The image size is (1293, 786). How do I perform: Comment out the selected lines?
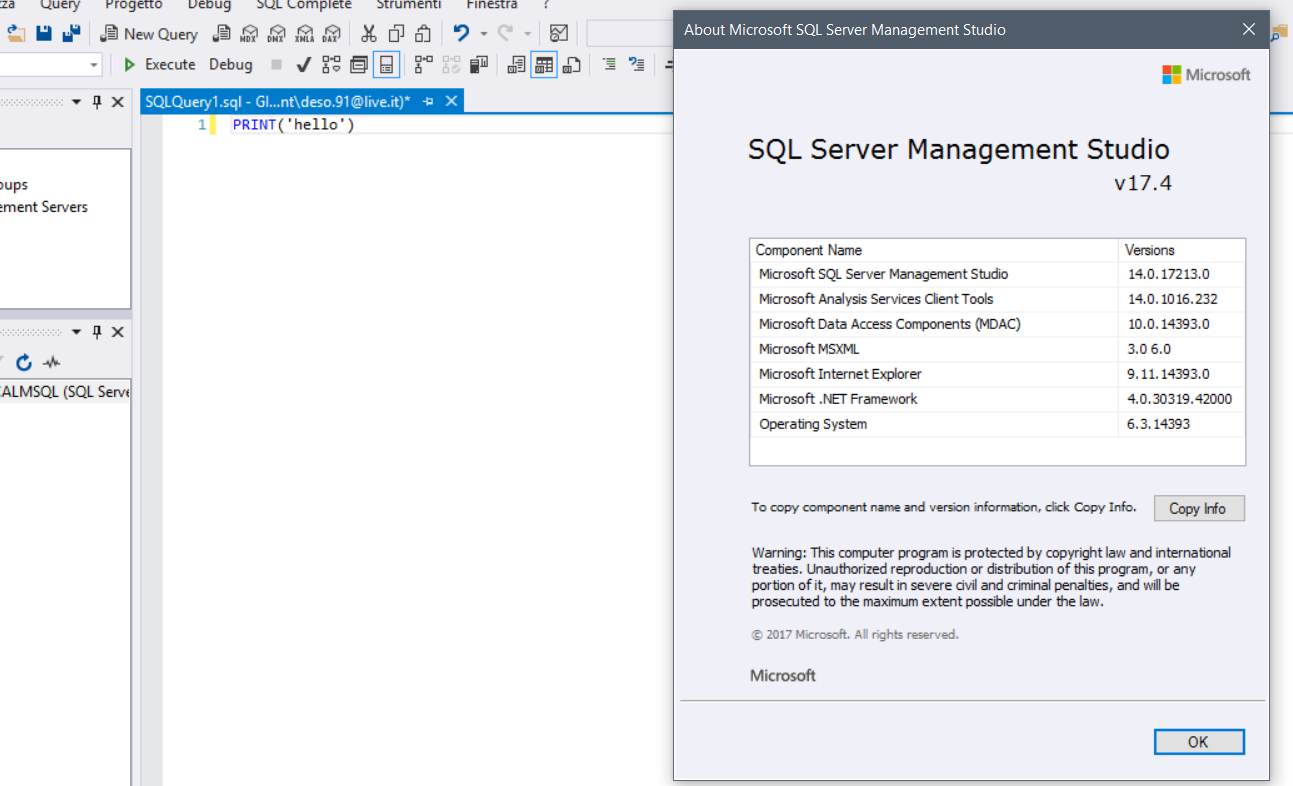(609, 65)
